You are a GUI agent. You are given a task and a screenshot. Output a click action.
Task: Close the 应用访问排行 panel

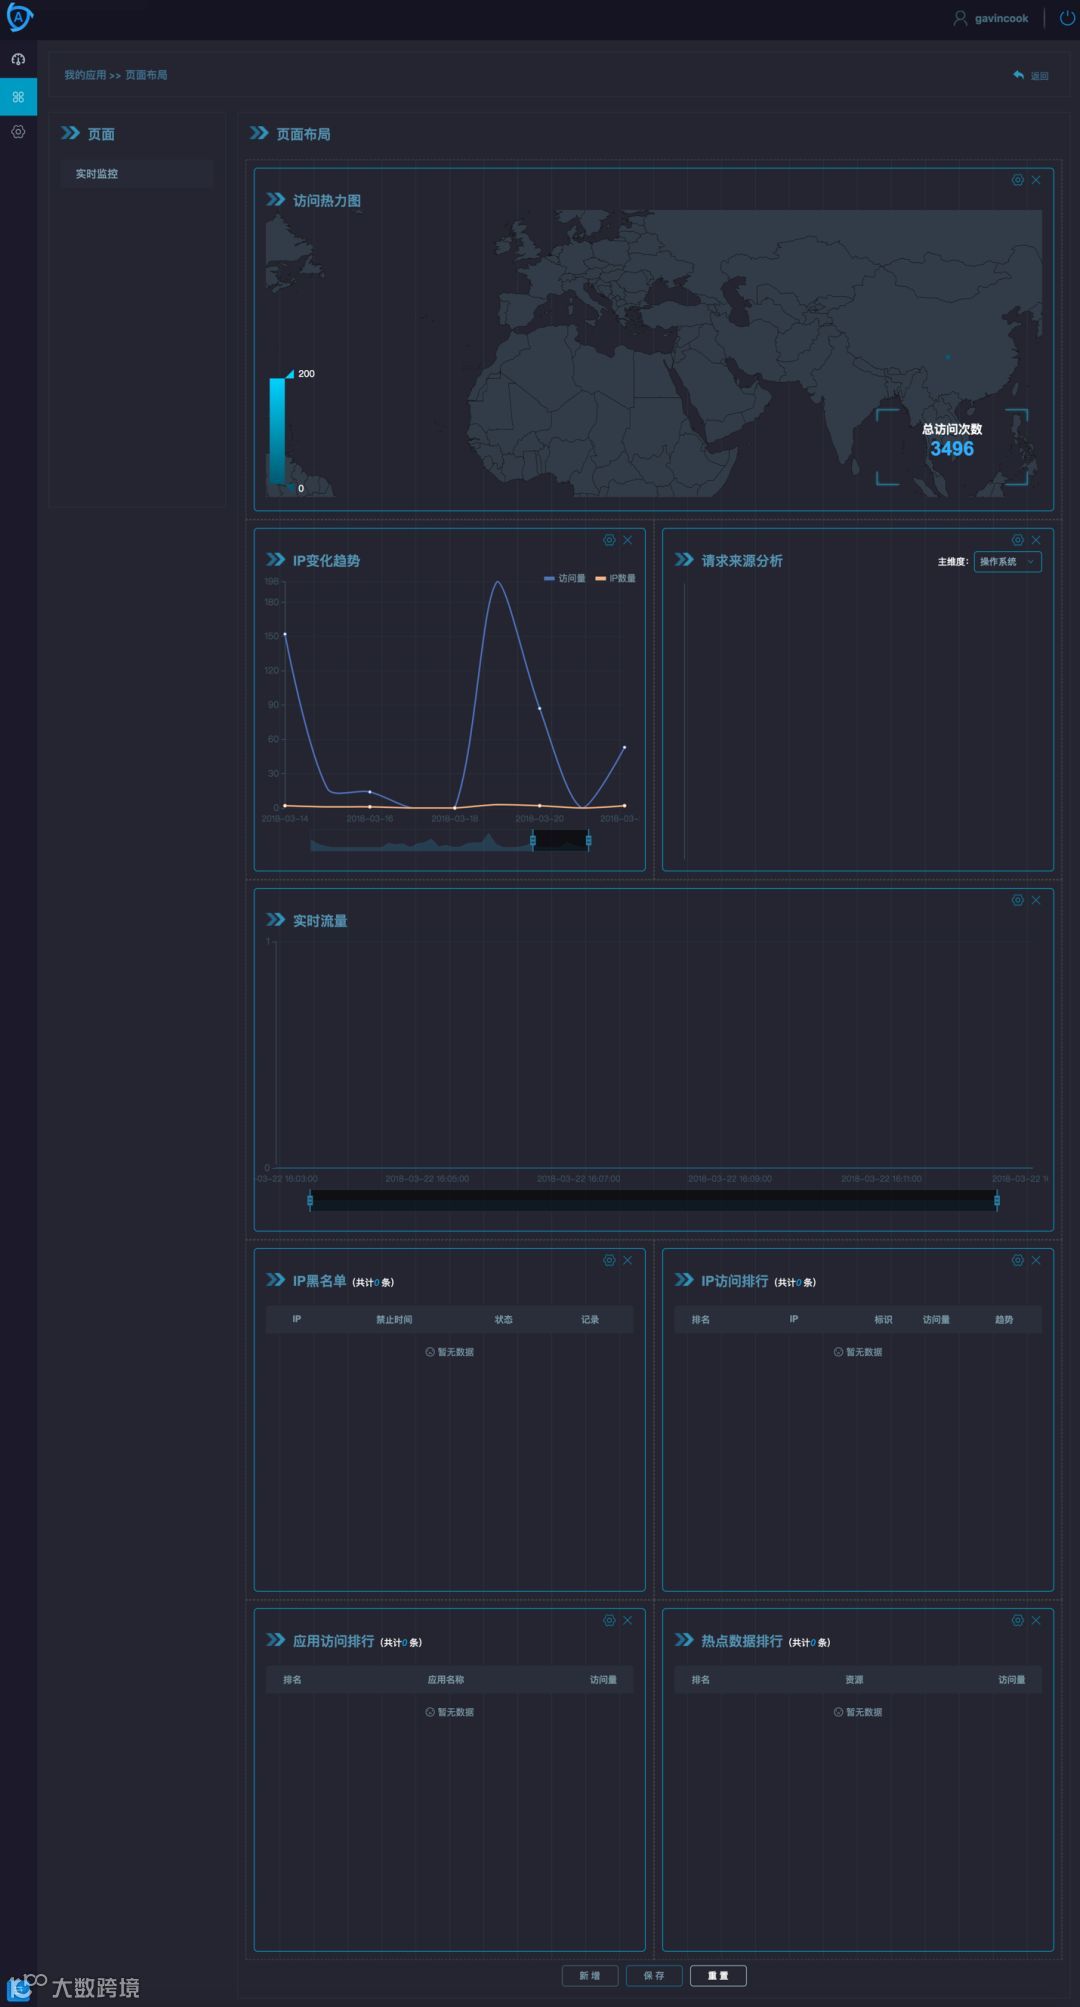[x=627, y=1620]
